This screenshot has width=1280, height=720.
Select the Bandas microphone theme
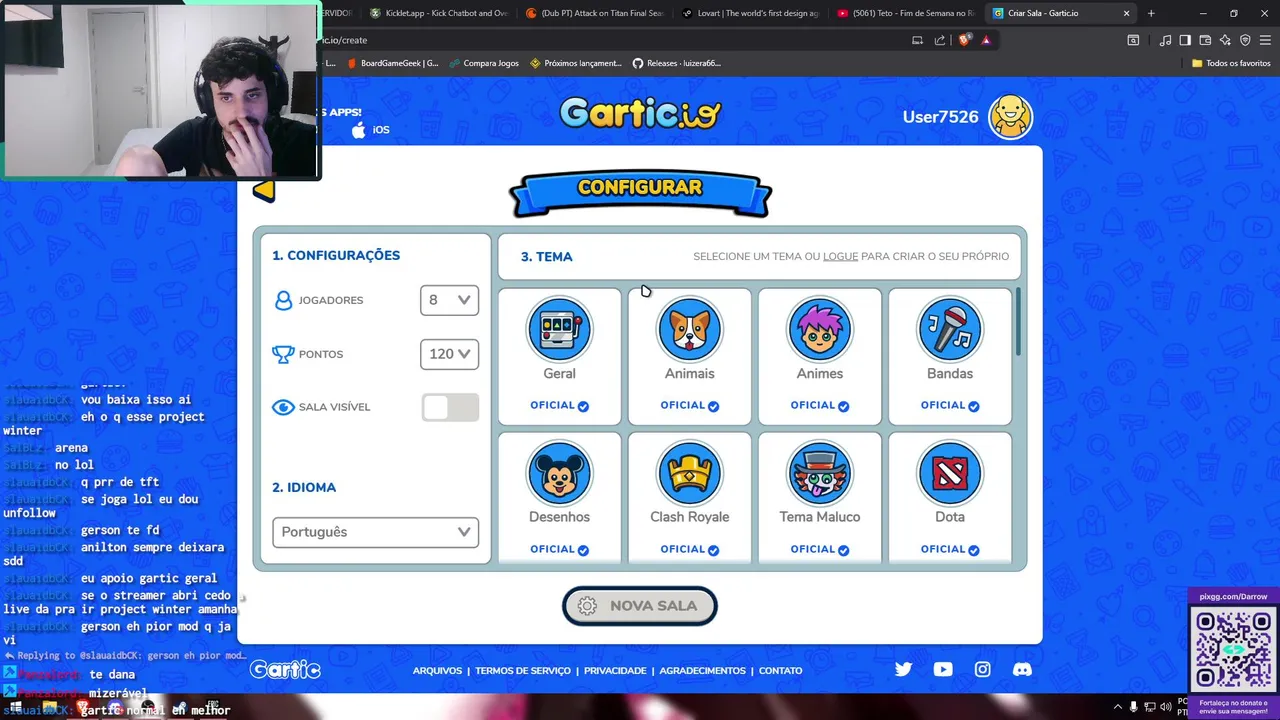tap(949, 329)
